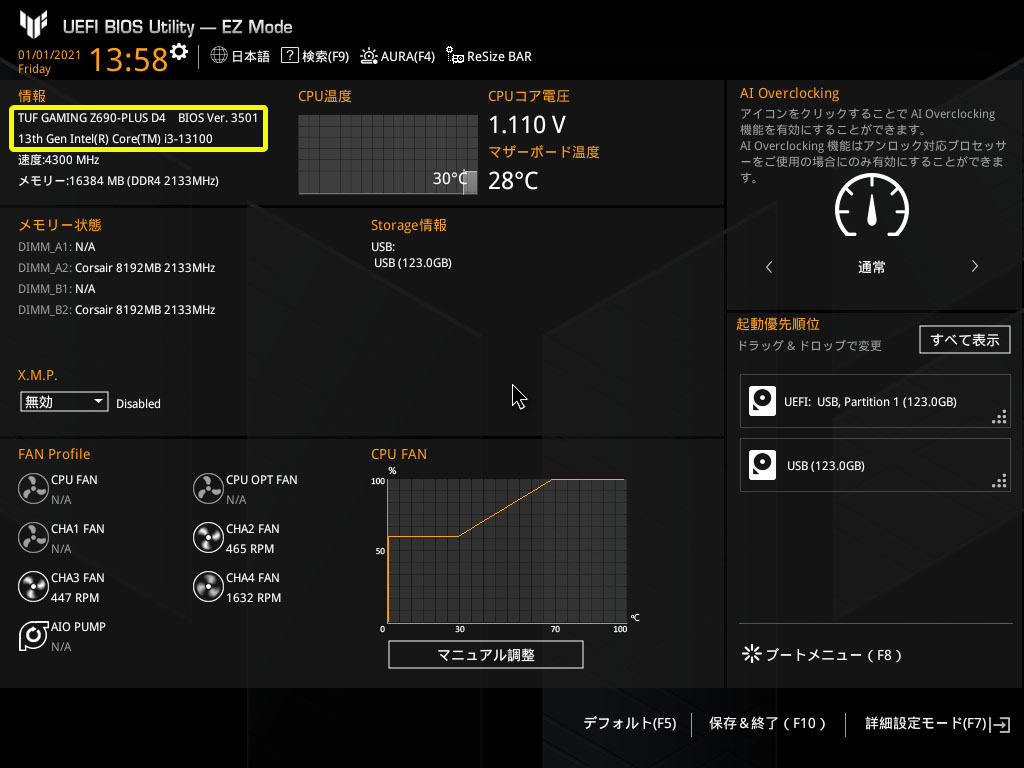1024x768 pixels.
Task: Click the CHA4 FAN icon showing 1632 RPM
Action: point(208,585)
